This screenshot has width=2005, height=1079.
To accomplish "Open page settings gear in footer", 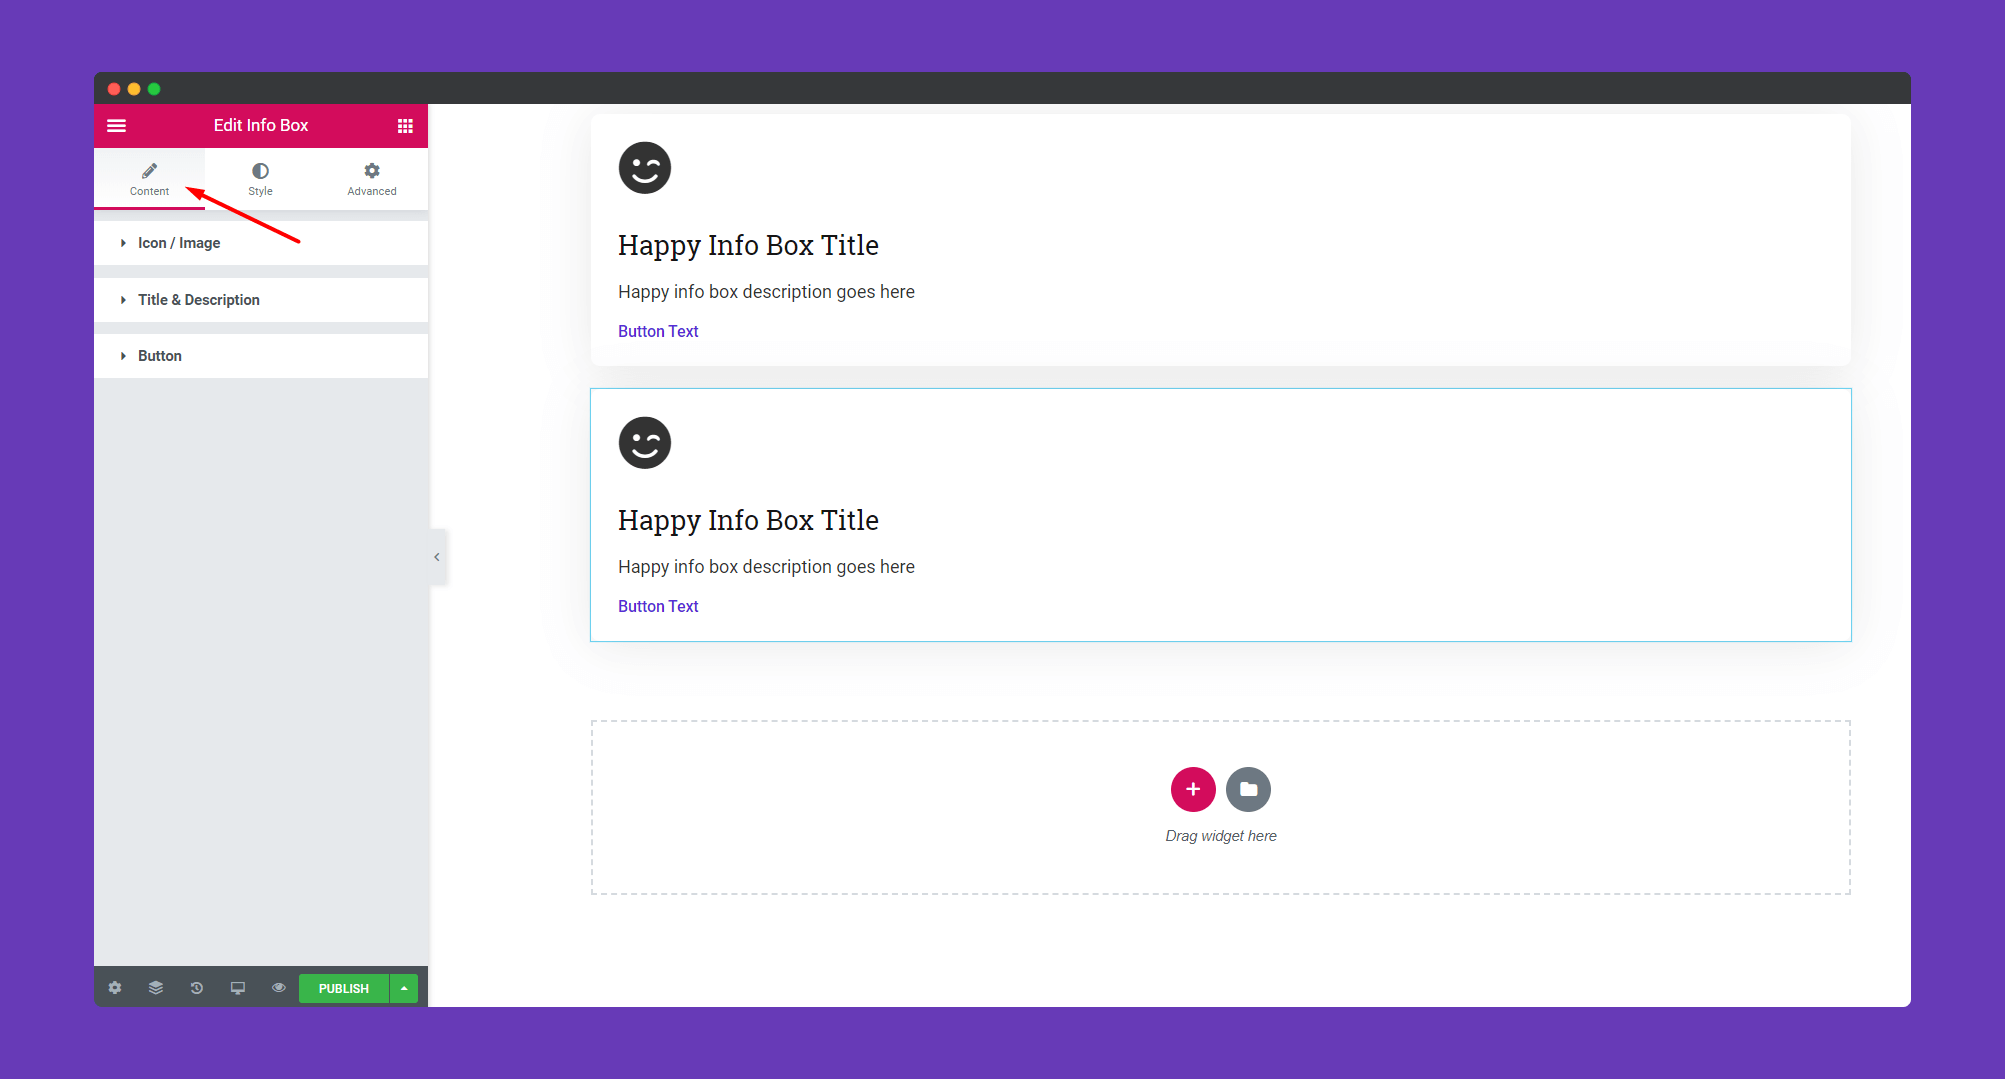I will [x=115, y=988].
